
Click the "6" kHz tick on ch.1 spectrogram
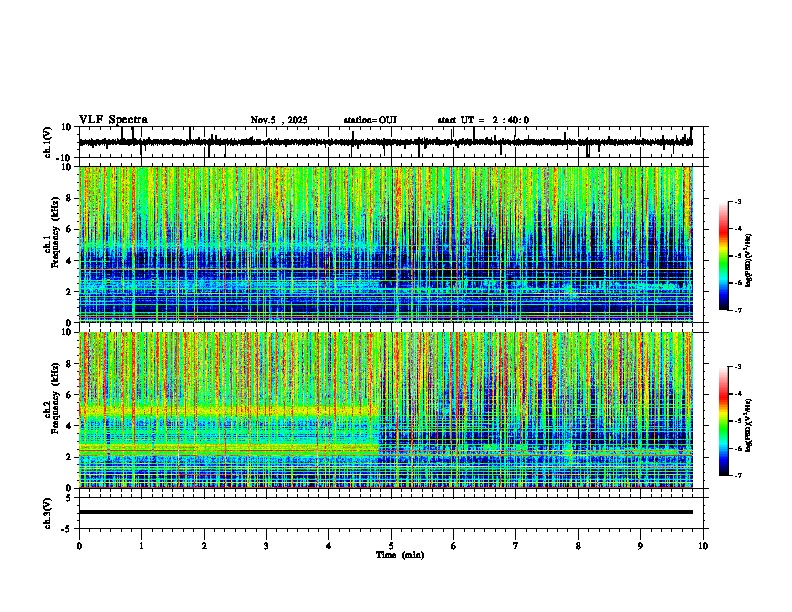[x=71, y=229]
